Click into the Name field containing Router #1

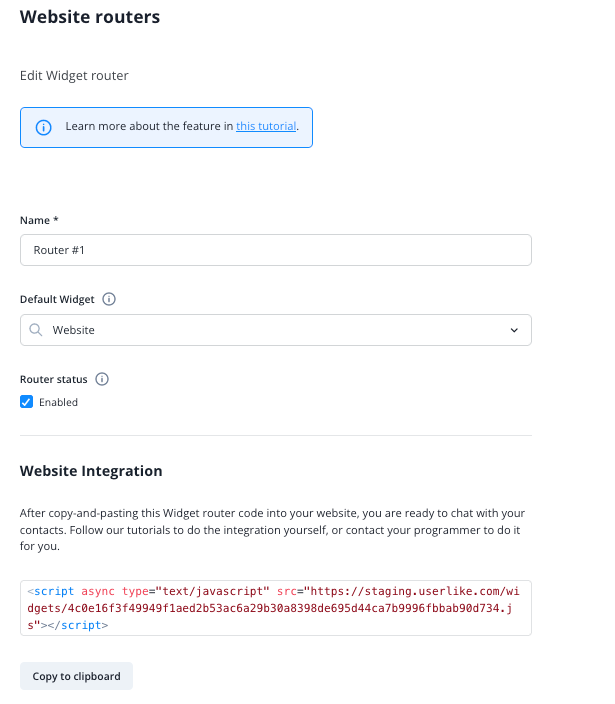pos(276,250)
